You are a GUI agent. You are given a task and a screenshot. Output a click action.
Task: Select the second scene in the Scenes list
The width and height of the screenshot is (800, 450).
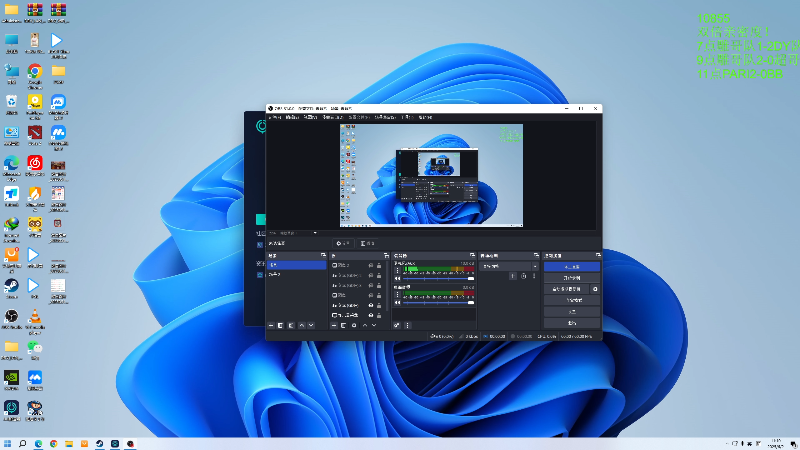click(296, 274)
